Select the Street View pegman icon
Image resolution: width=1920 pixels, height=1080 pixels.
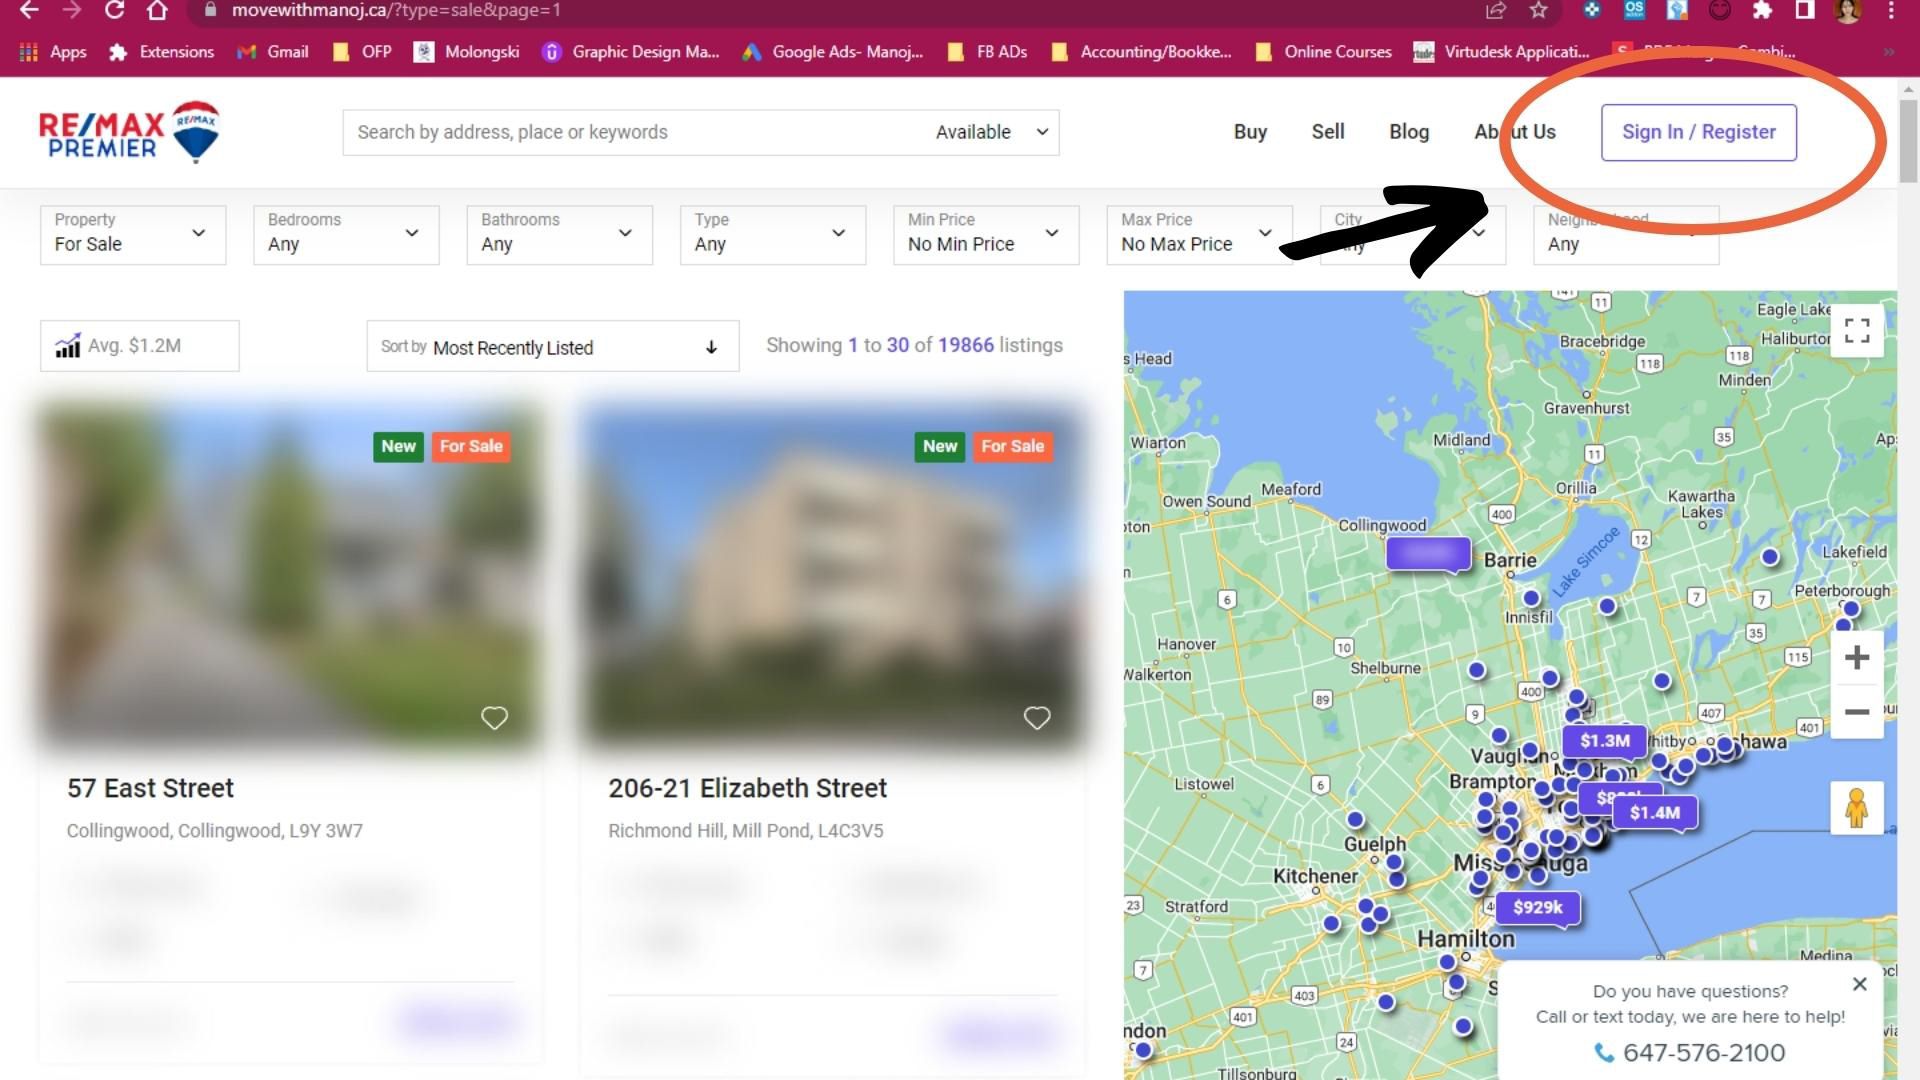coord(1857,808)
